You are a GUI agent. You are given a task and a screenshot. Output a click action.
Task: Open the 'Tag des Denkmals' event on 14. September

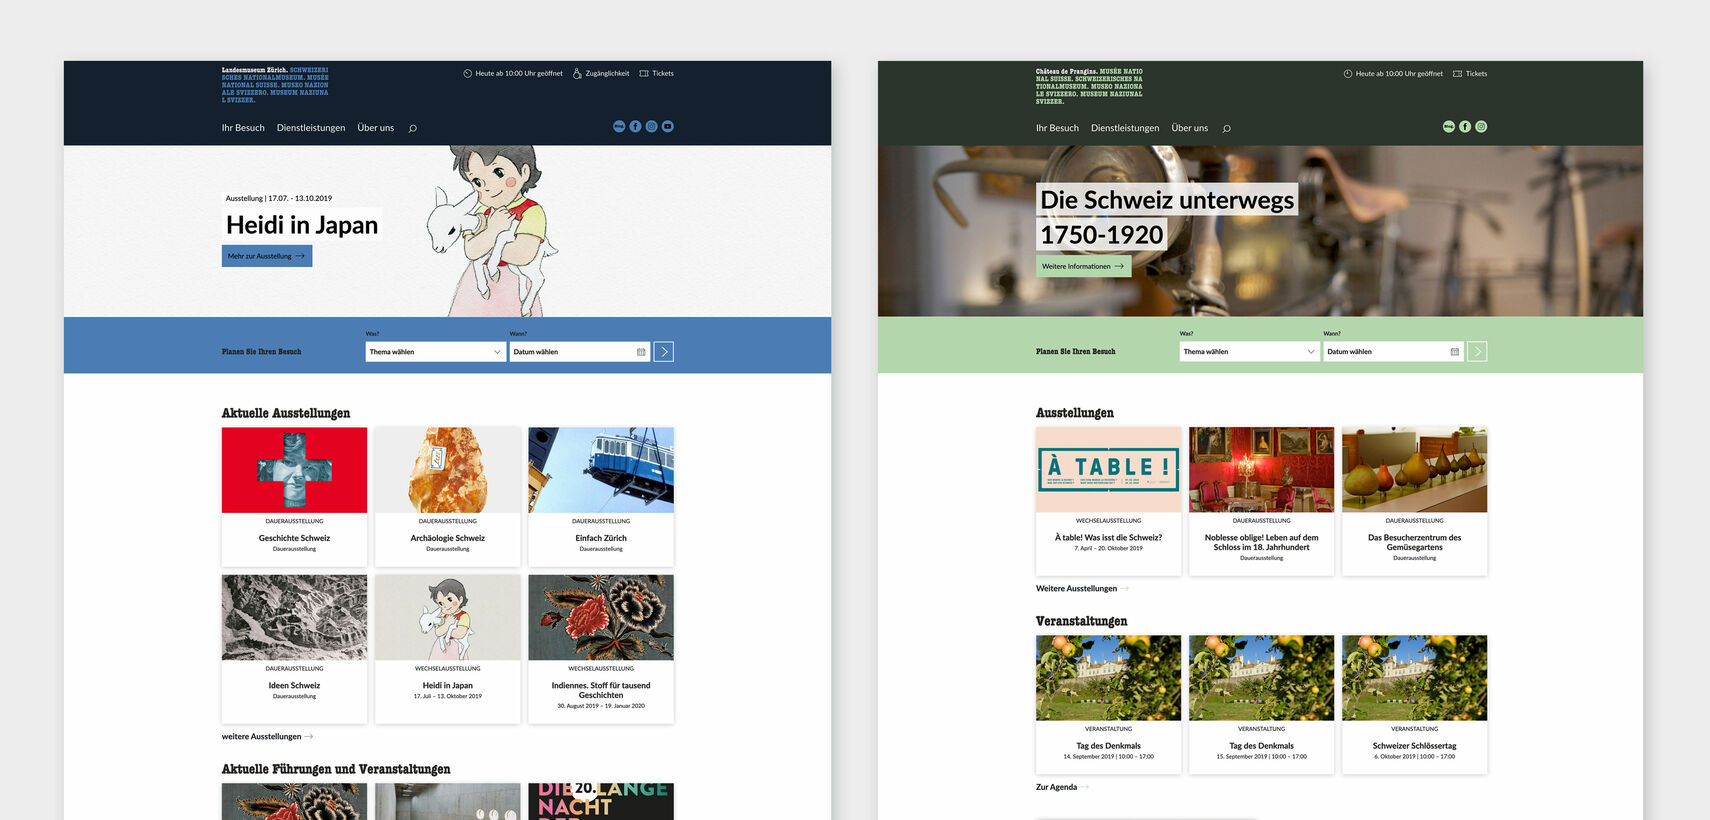(x=1108, y=705)
